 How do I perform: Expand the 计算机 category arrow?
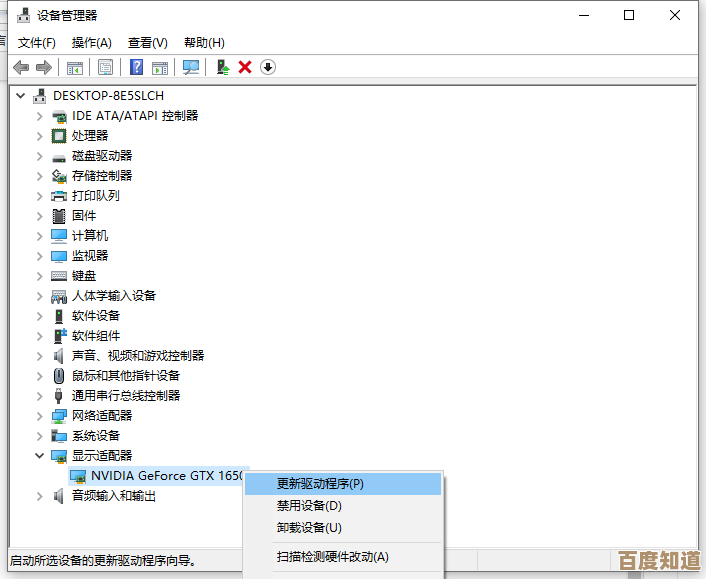(40, 236)
